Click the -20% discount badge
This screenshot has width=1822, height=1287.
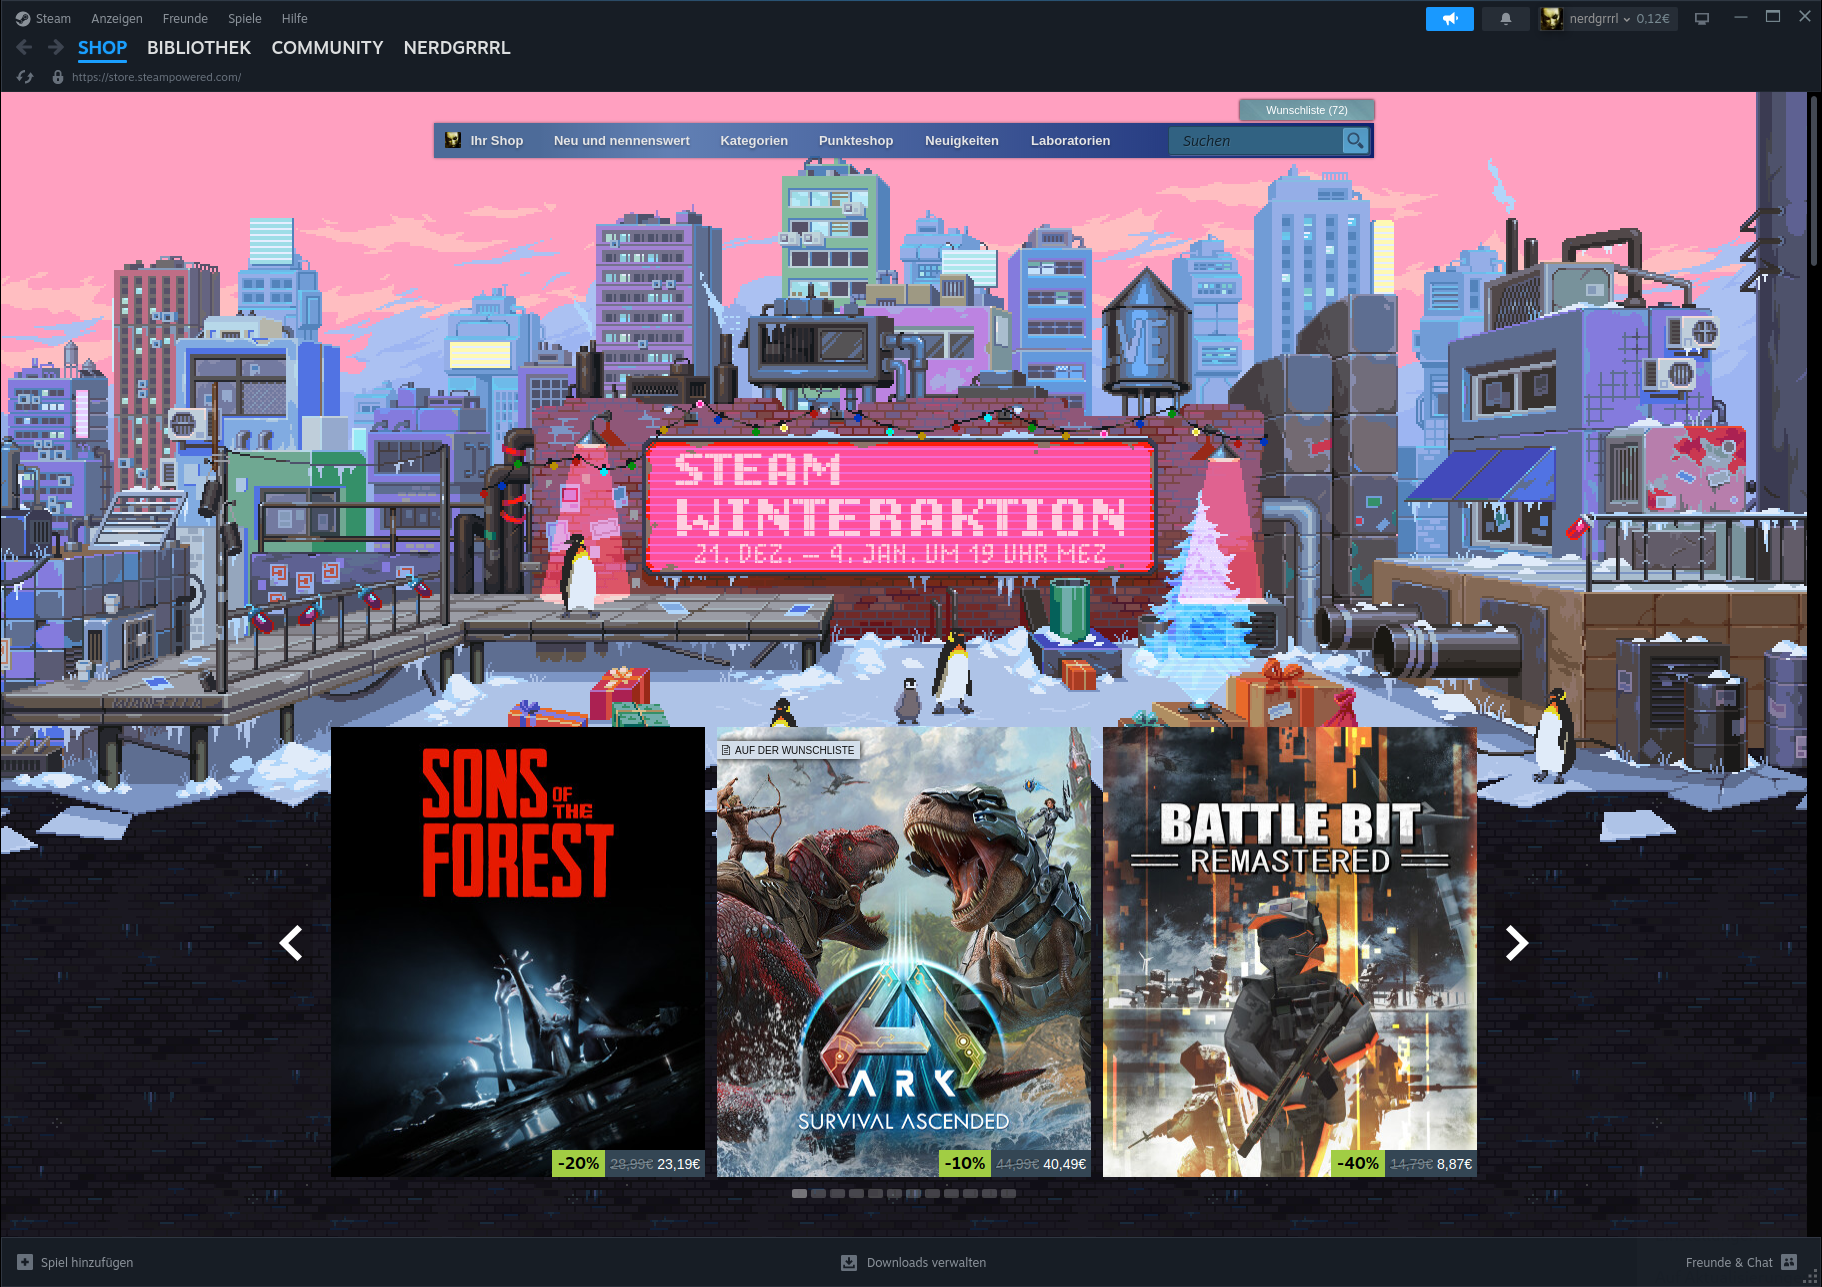pos(578,1164)
